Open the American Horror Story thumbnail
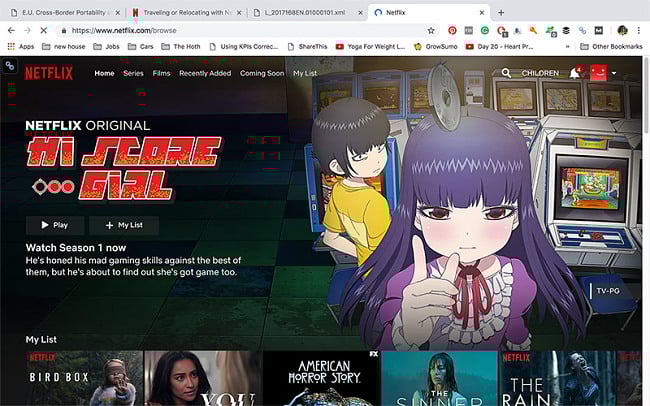This screenshot has width=650, height=406. coord(322,378)
